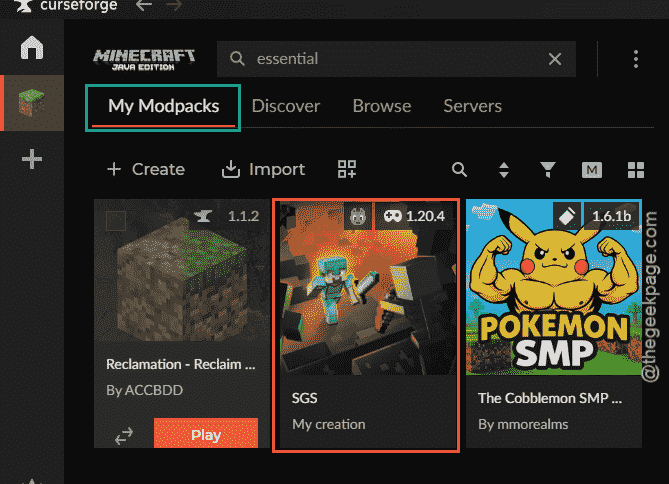This screenshot has height=484, width=669.
Task: Click the magnifier icon in search bar
Action: click(x=237, y=58)
